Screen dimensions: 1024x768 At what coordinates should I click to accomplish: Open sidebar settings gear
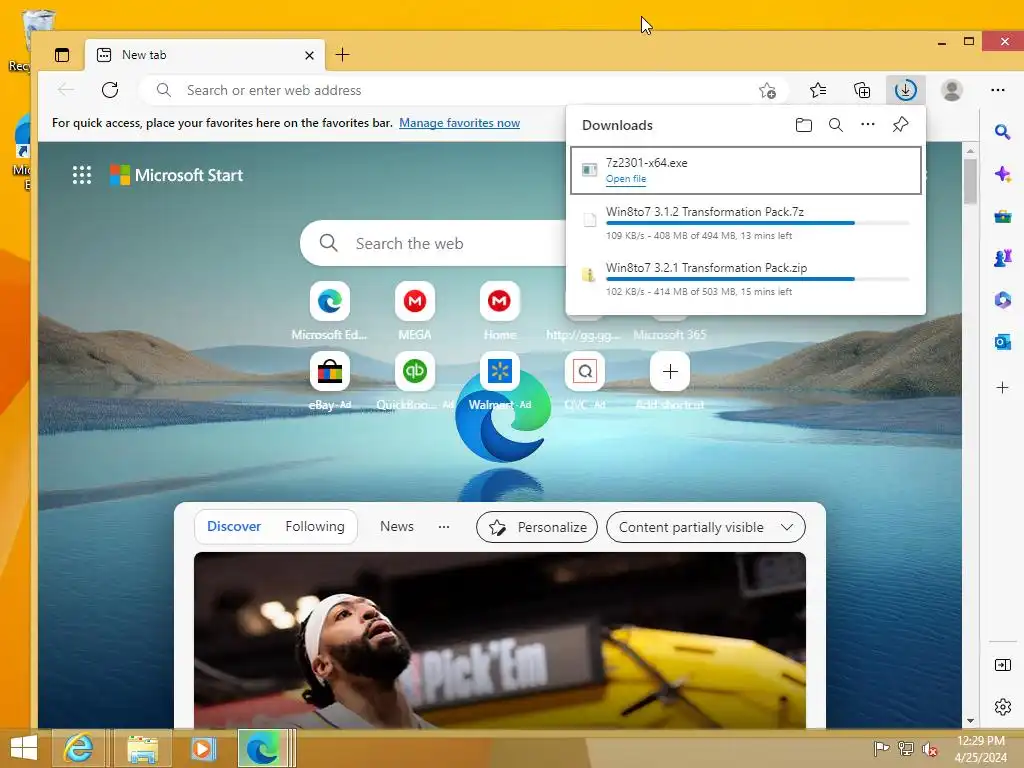pos(1002,707)
